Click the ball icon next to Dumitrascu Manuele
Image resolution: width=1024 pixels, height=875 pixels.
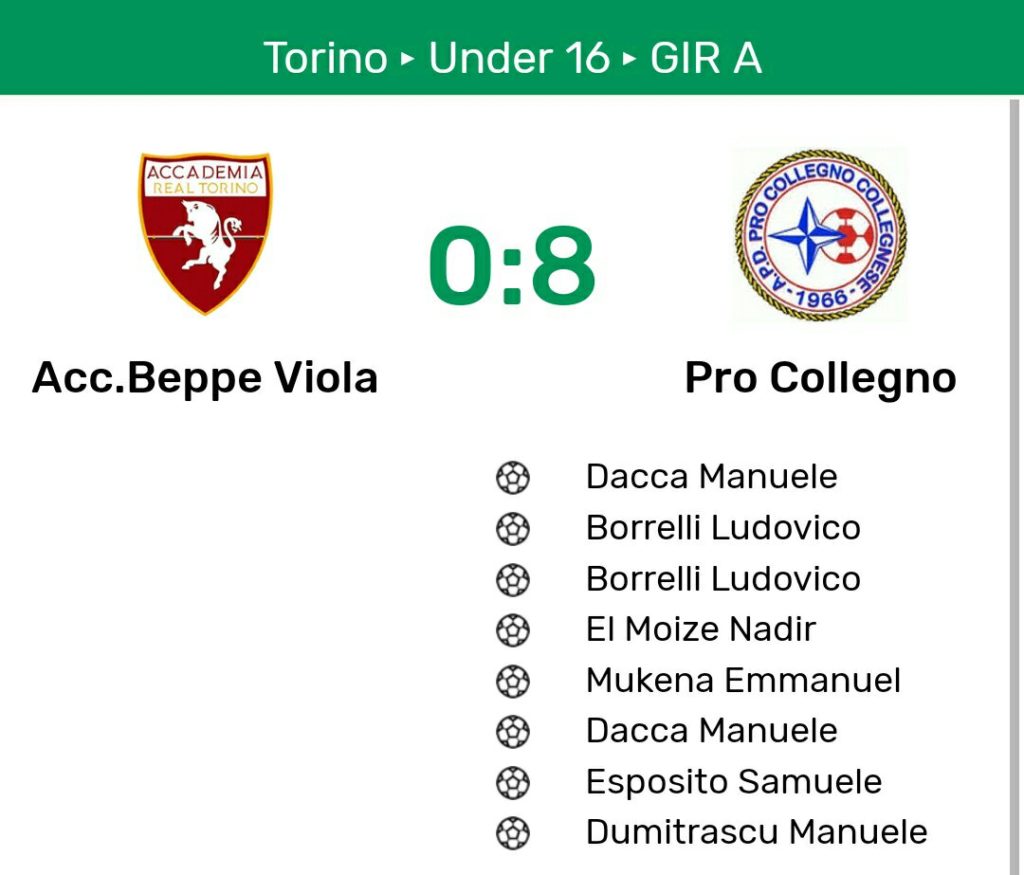513,833
